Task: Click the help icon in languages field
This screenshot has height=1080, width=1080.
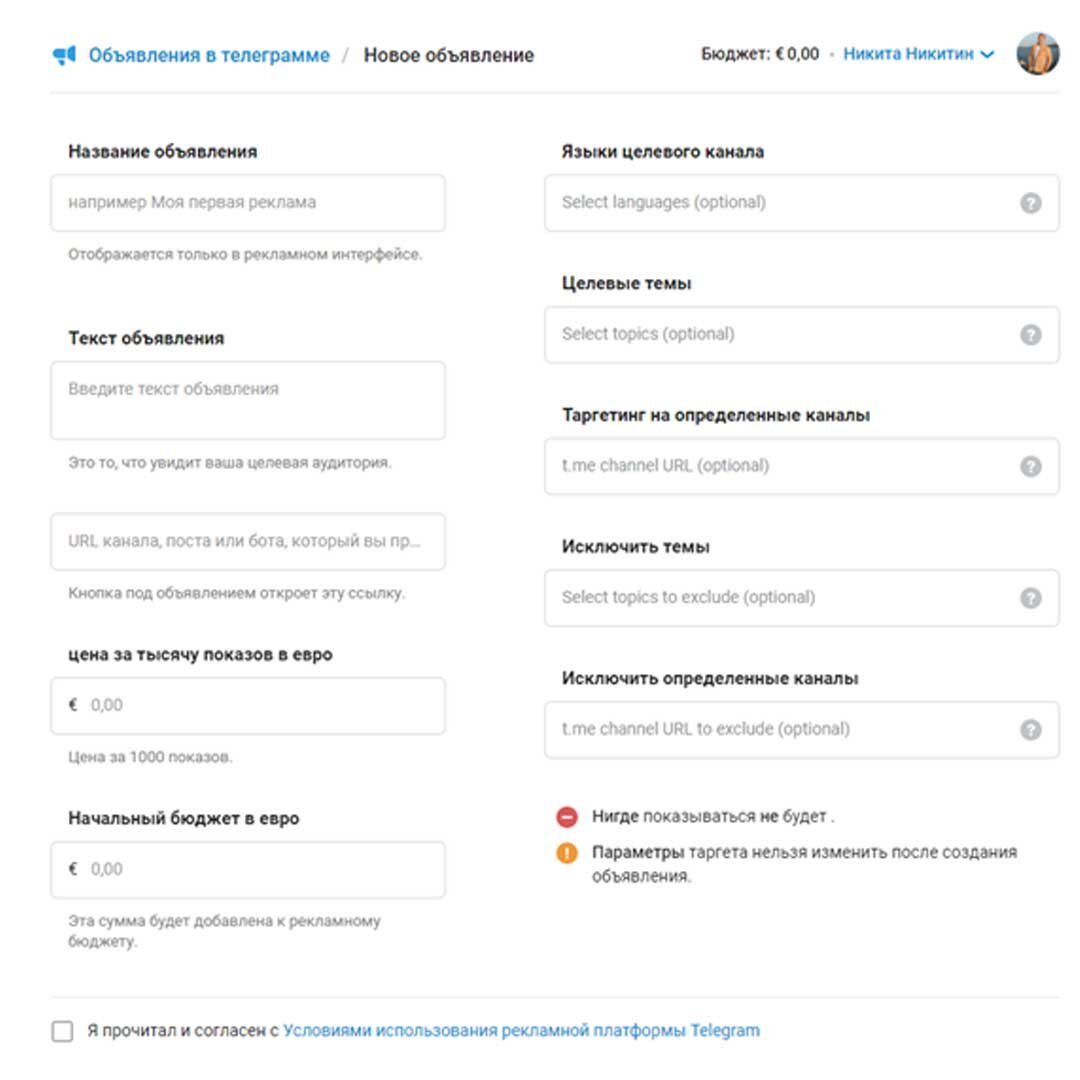Action: [x=1030, y=203]
